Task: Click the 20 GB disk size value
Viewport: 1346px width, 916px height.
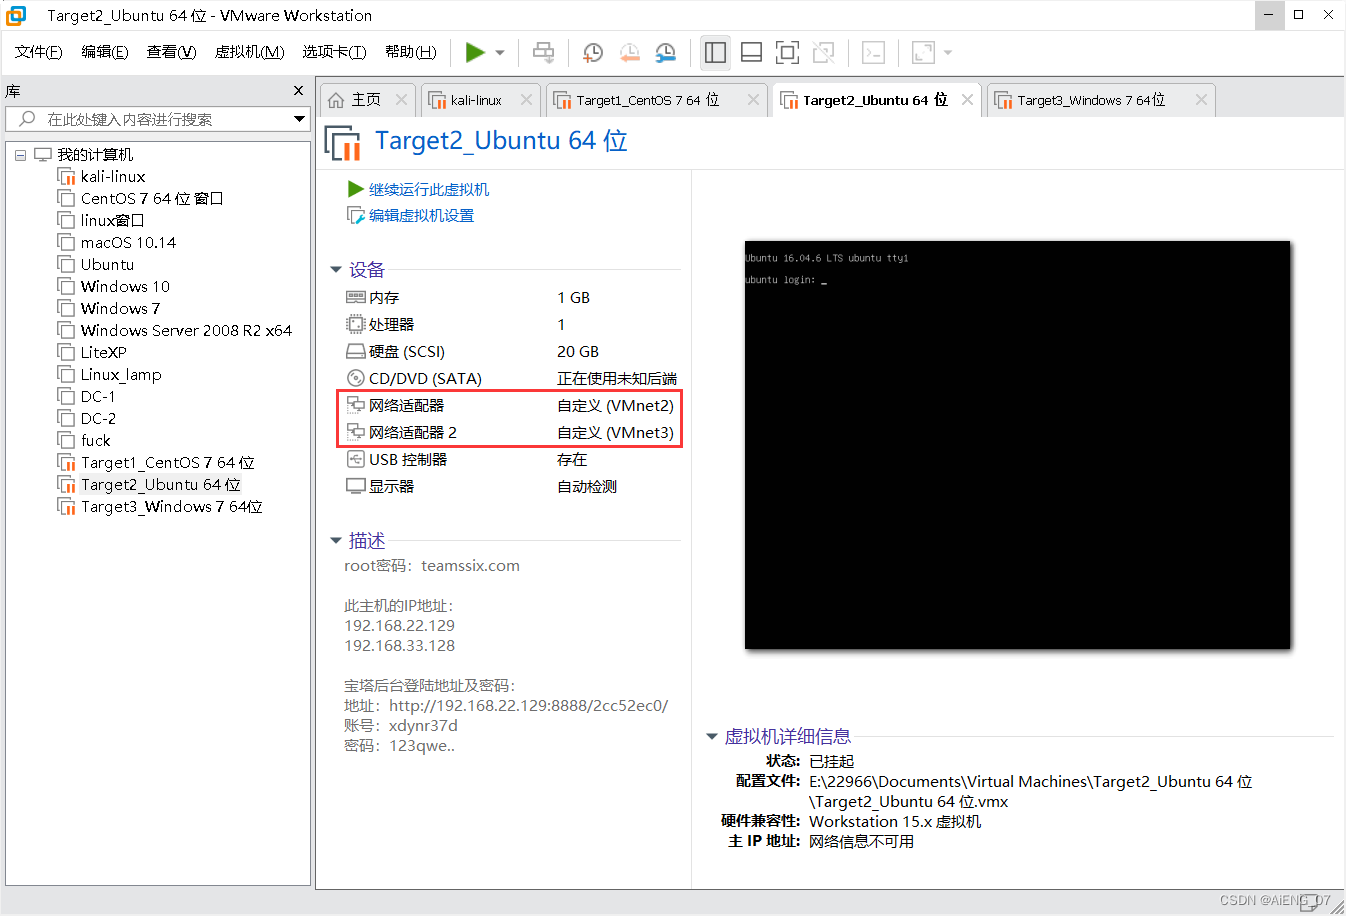Action: pyautogui.click(x=578, y=352)
